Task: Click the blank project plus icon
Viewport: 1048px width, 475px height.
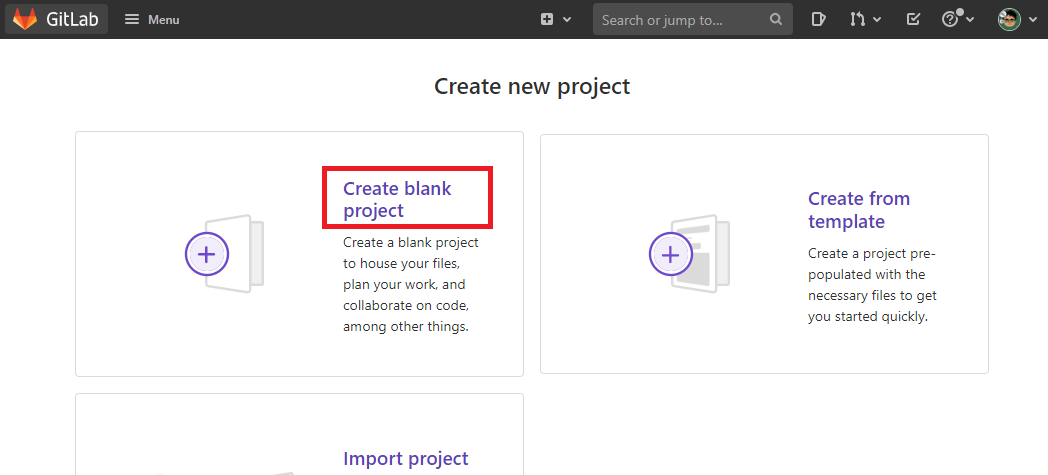Action: pyautogui.click(x=207, y=254)
